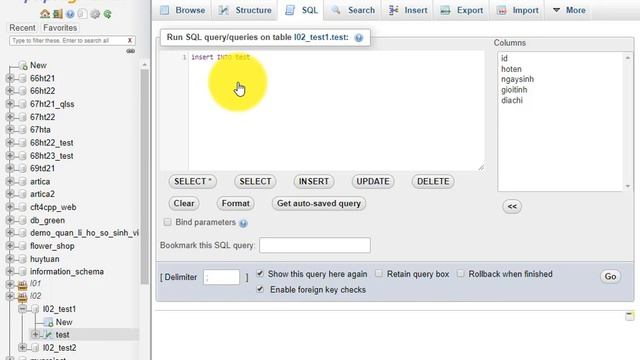Open the cft4cpp_web database

[x=53, y=207]
